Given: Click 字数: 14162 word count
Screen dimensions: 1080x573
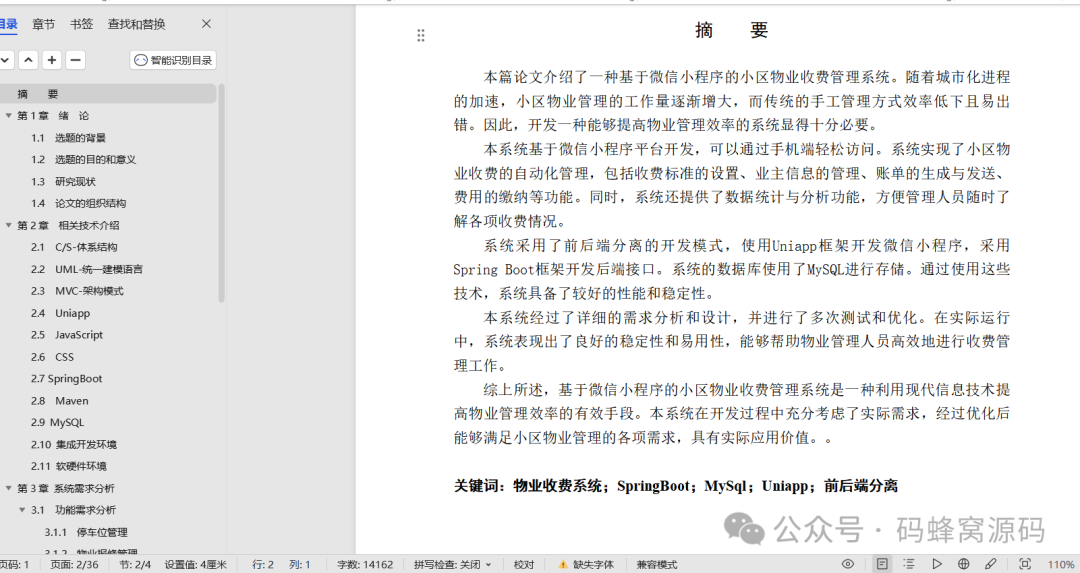Looking at the screenshot, I should tap(365, 565).
